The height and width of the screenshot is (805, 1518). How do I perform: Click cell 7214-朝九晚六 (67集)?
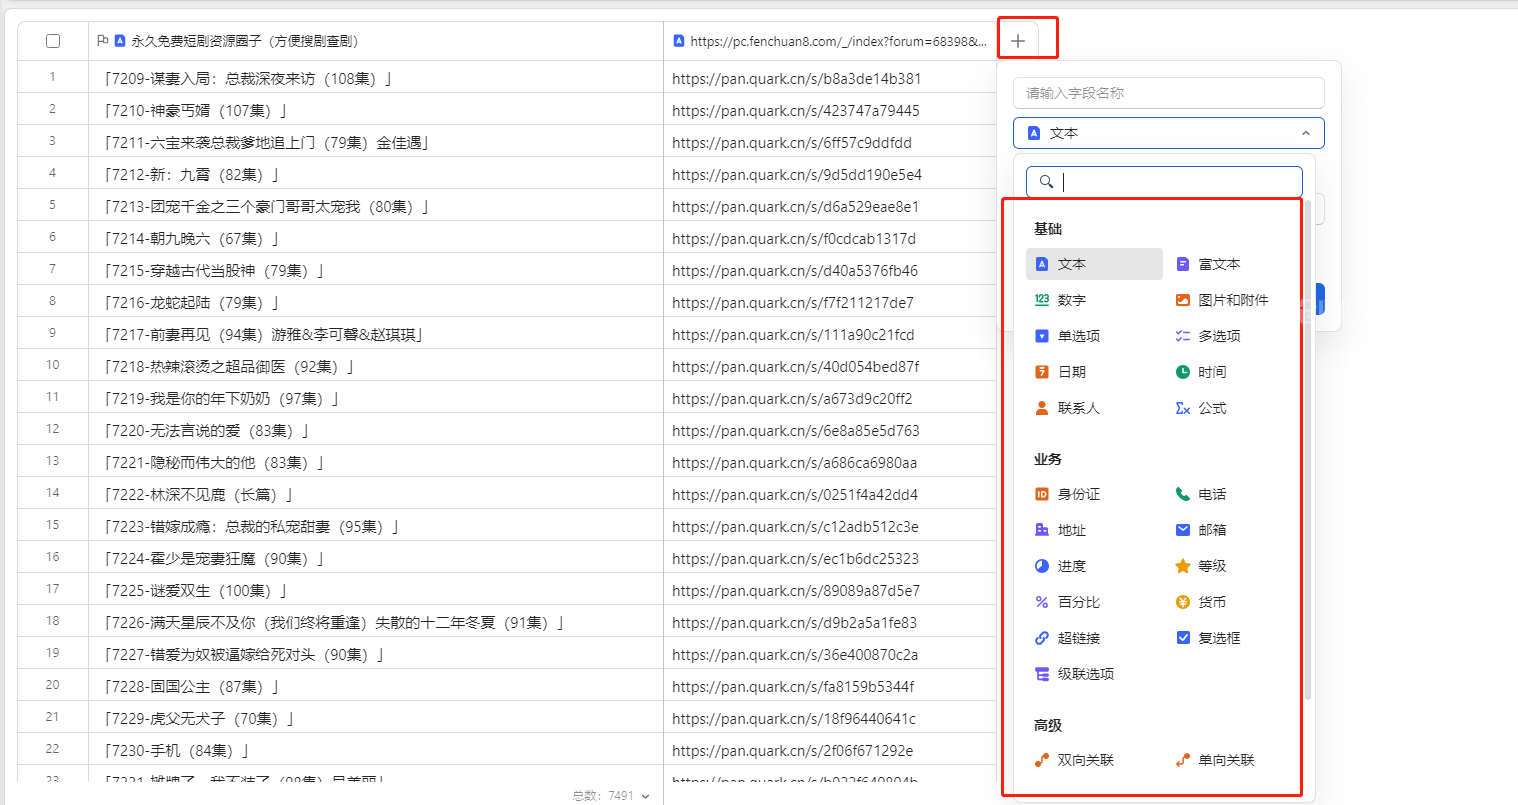(x=376, y=238)
